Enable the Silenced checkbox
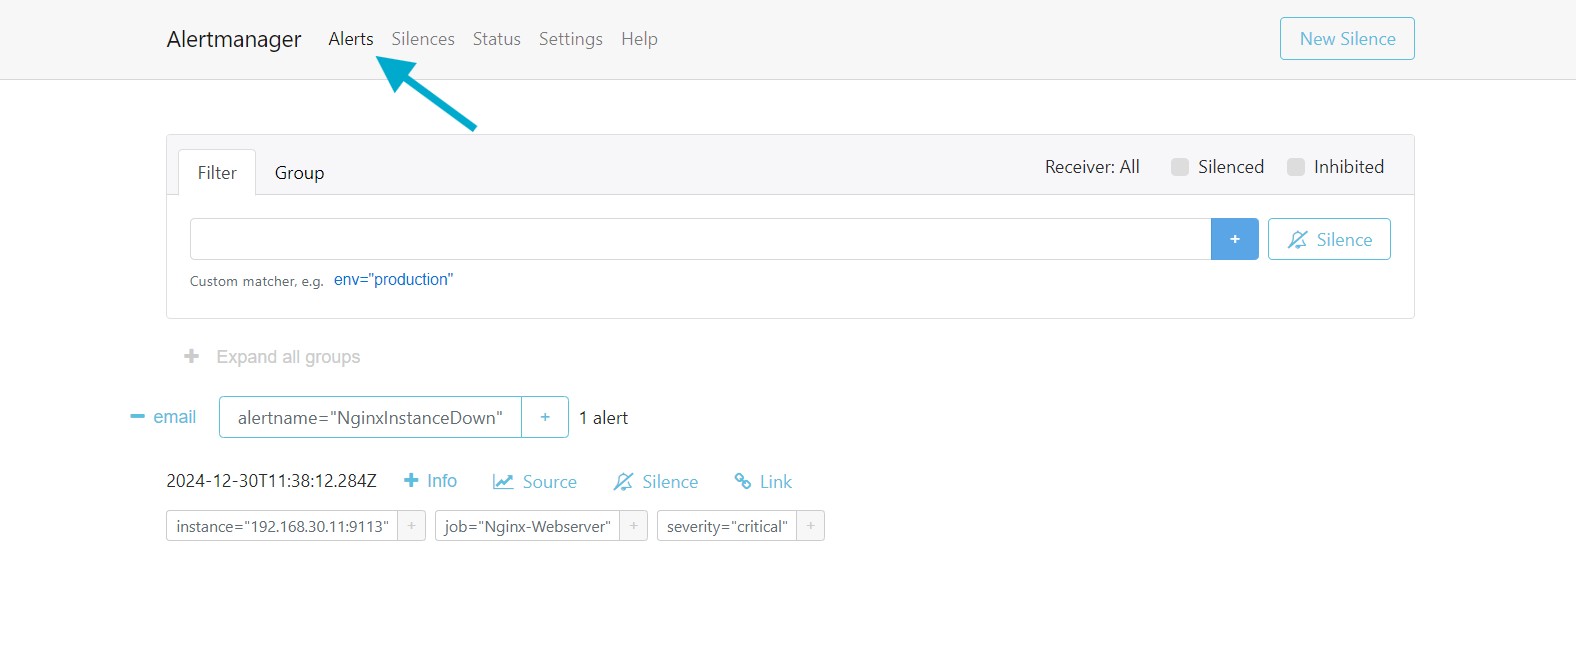This screenshot has width=1576, height=655. (x=1180, y=167)
